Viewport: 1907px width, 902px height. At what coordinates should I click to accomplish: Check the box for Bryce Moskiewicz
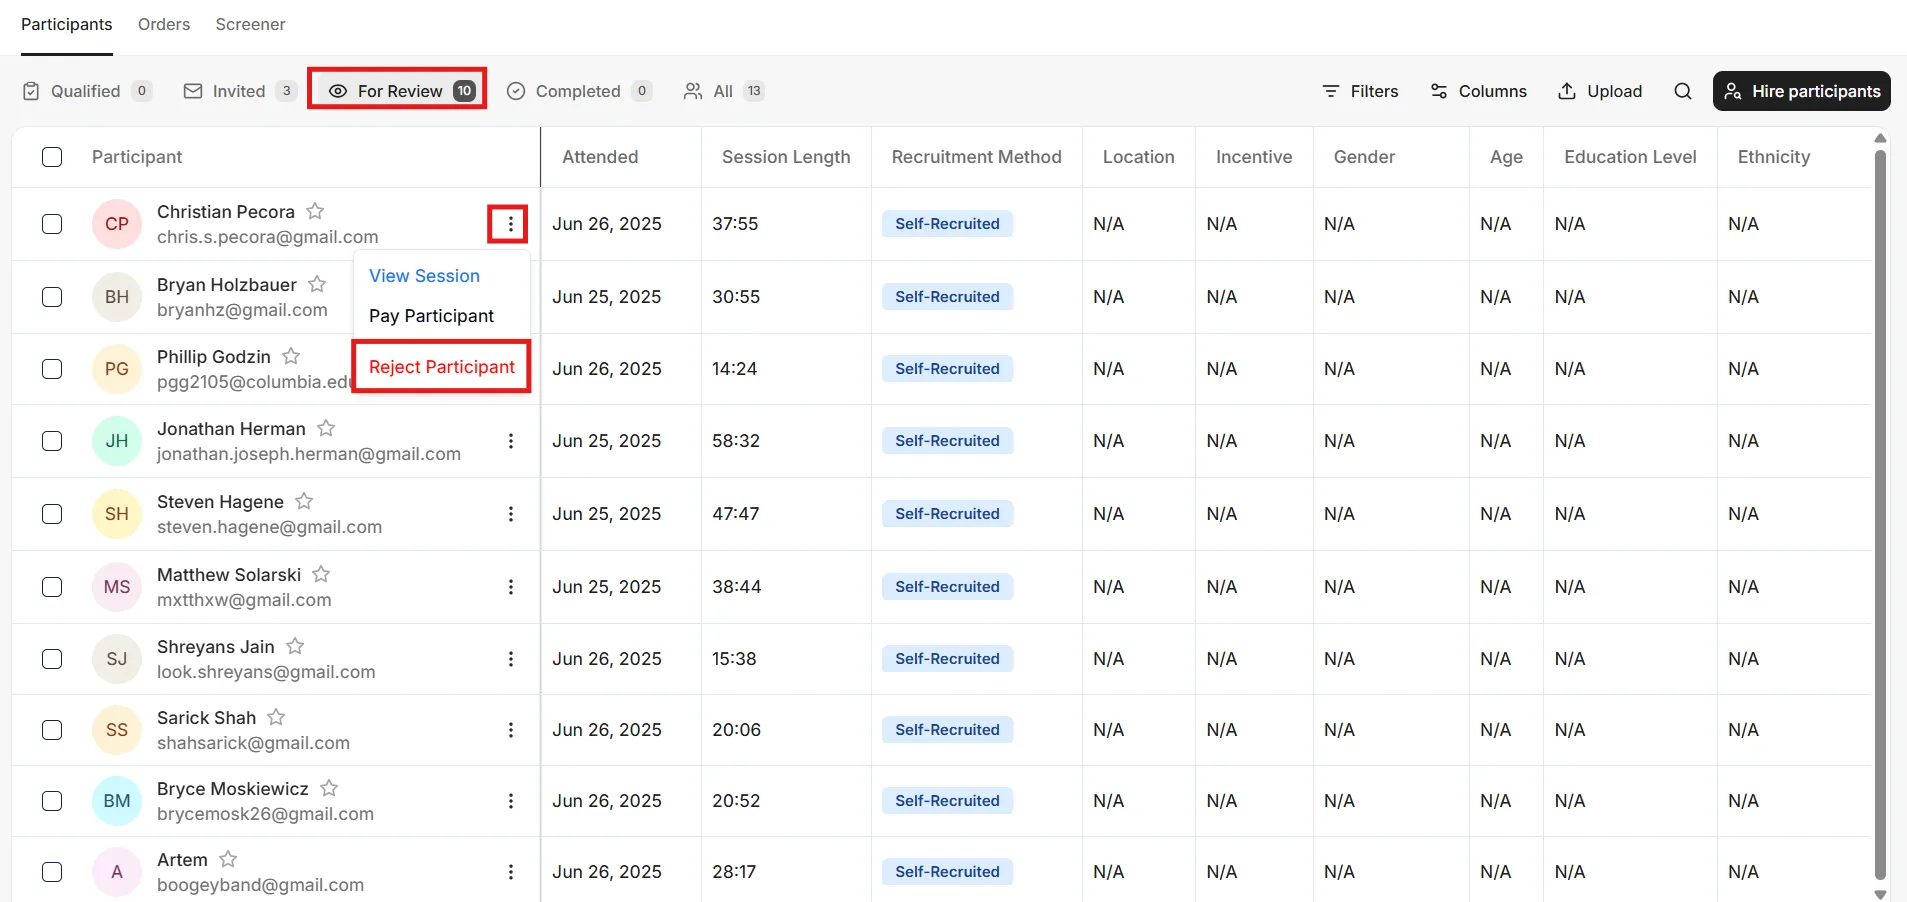[x=52, y=801]
